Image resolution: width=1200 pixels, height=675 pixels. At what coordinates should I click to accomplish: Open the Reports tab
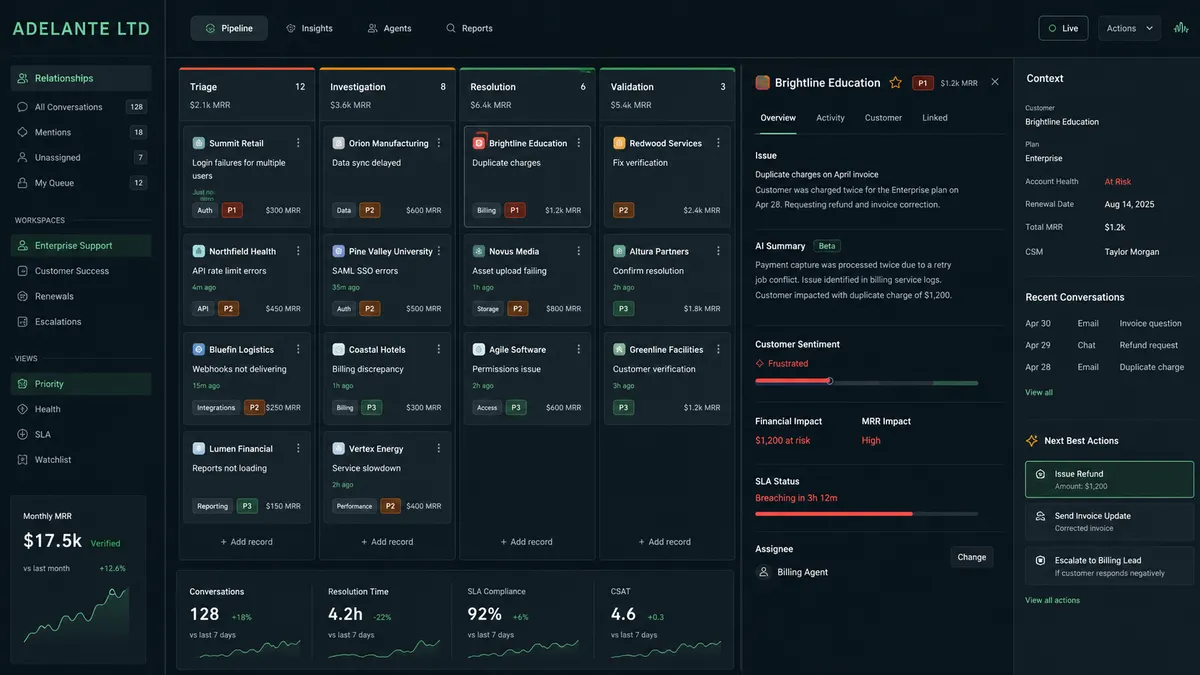(469, 28)
